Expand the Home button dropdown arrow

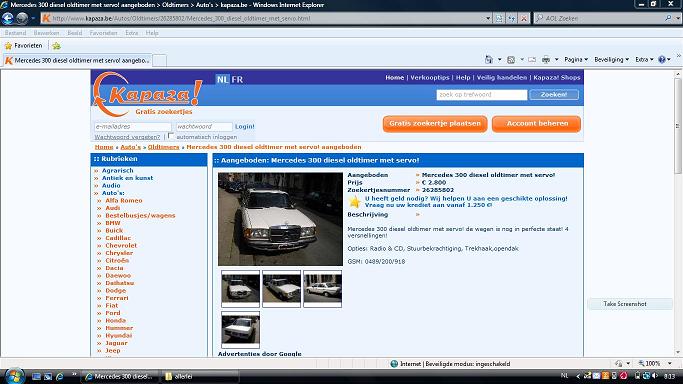click(499, 59)
